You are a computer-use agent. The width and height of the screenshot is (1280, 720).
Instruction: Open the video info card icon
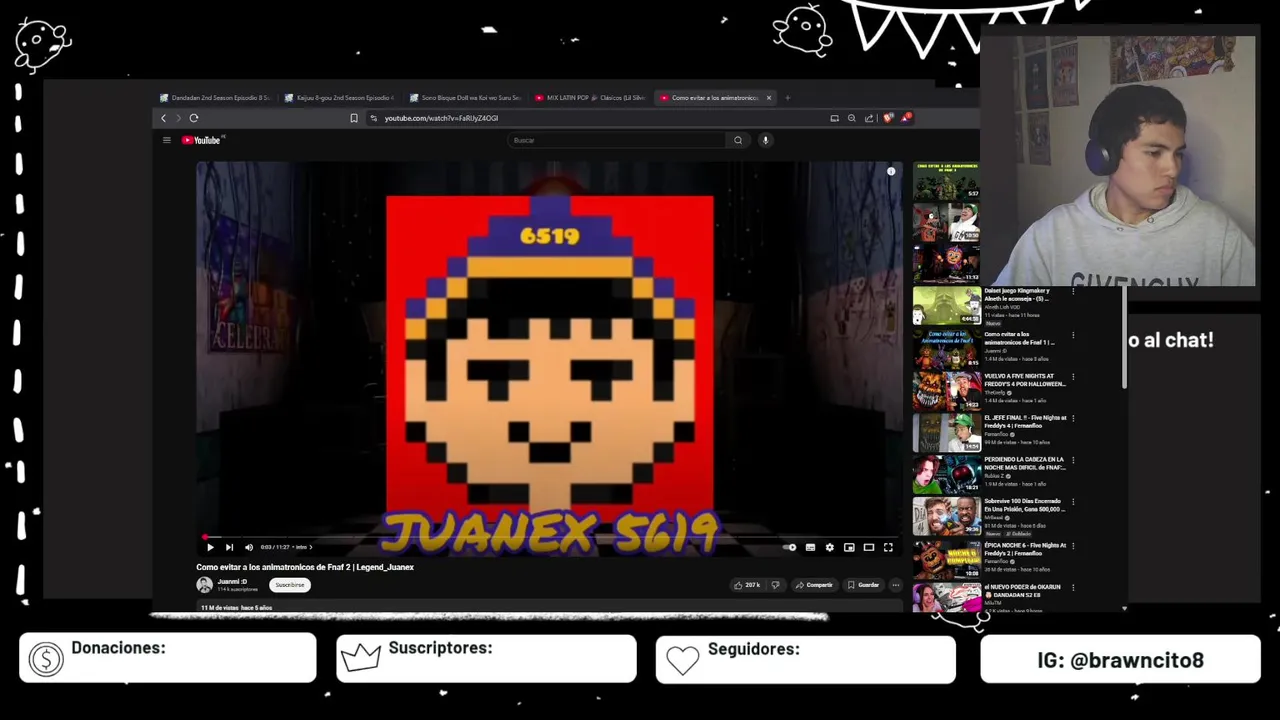891,172
